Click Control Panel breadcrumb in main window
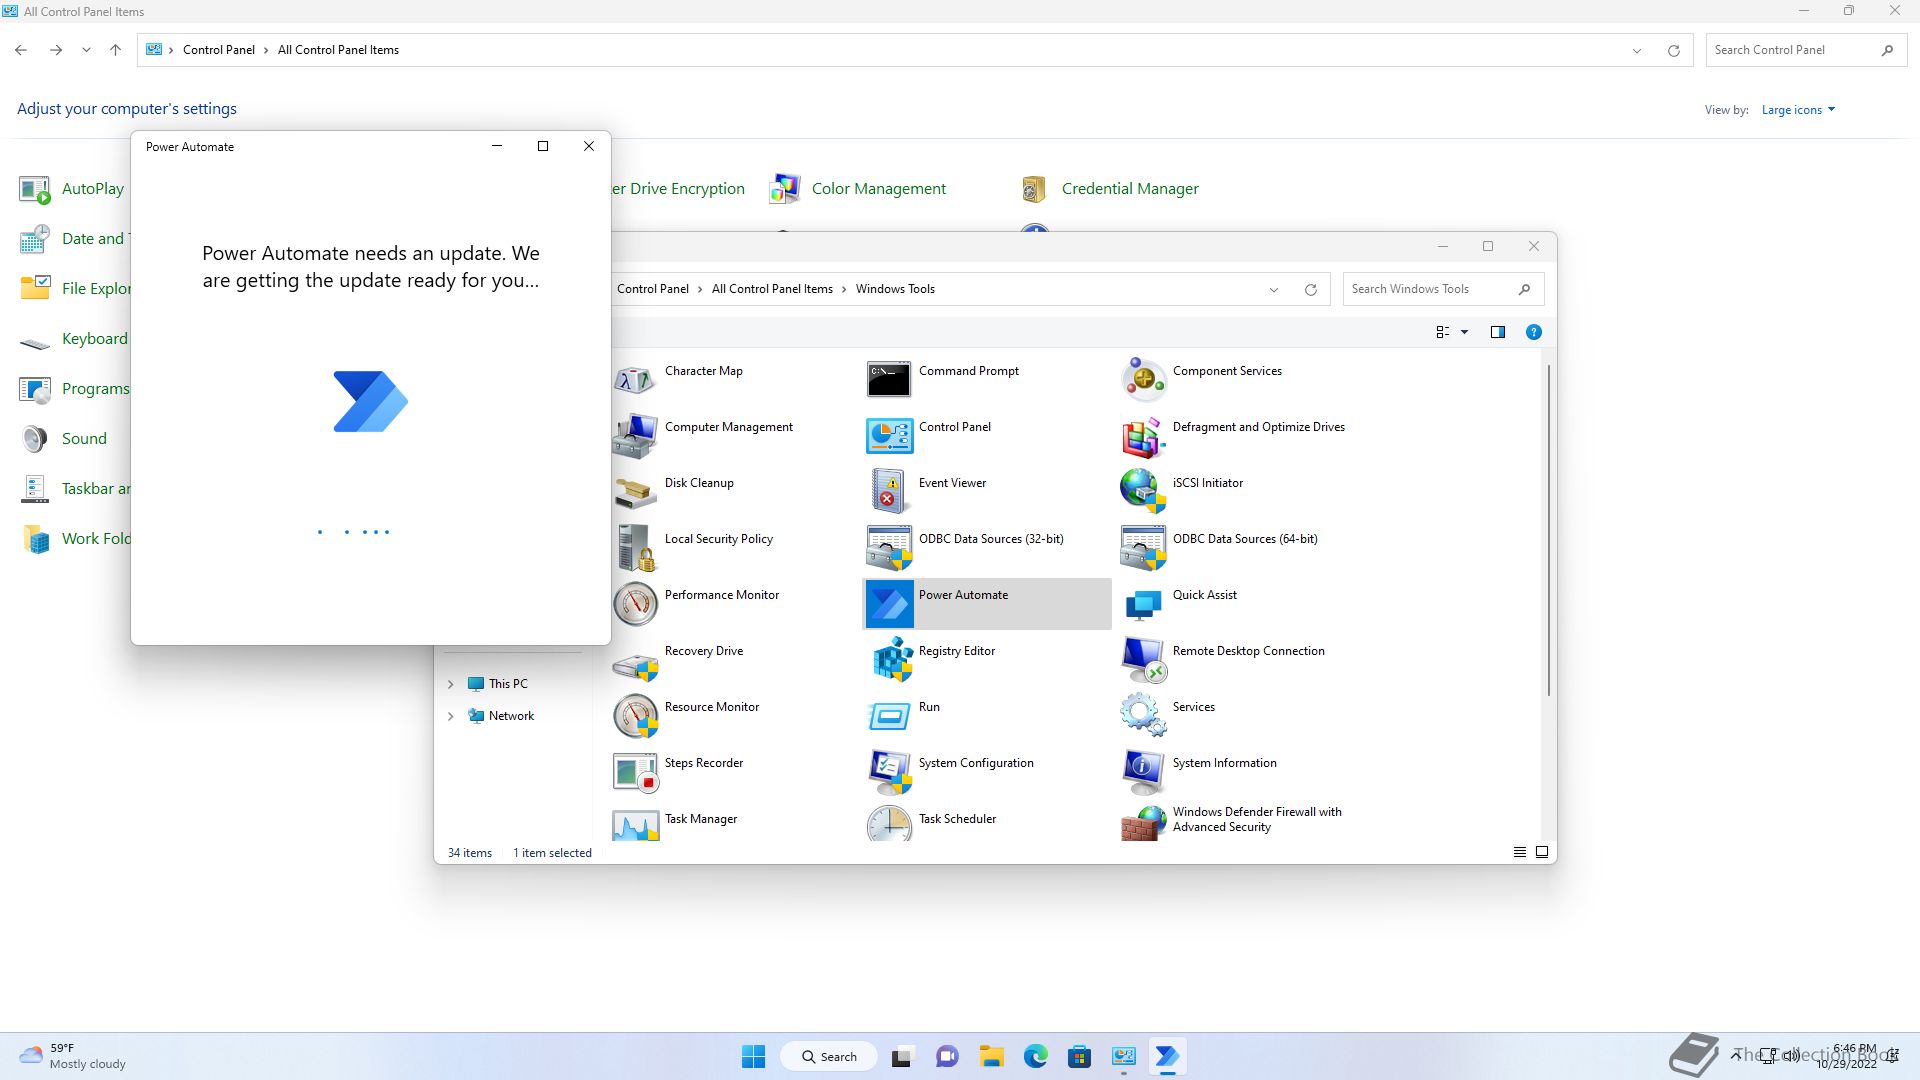Screen dimensions: 1920x1080 (x=219, y=50)
